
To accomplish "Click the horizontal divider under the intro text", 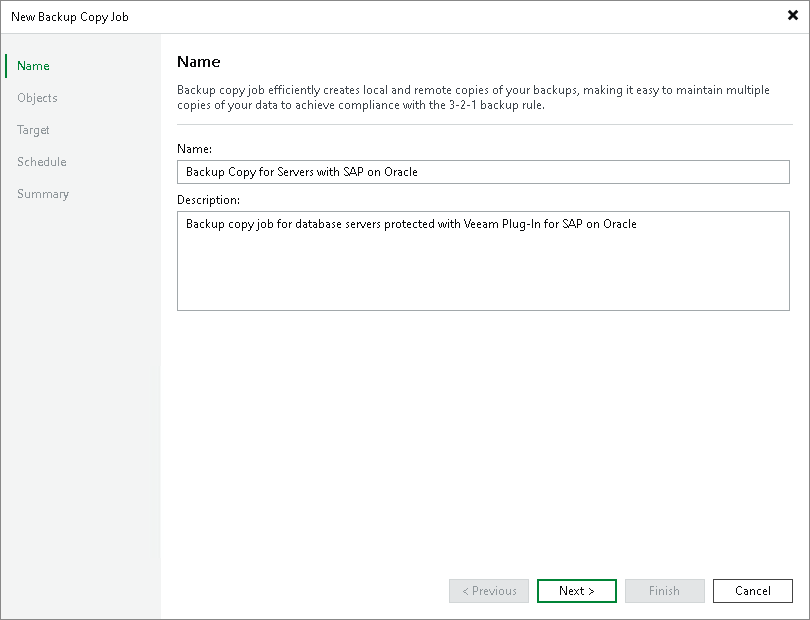I will [483, 125].
